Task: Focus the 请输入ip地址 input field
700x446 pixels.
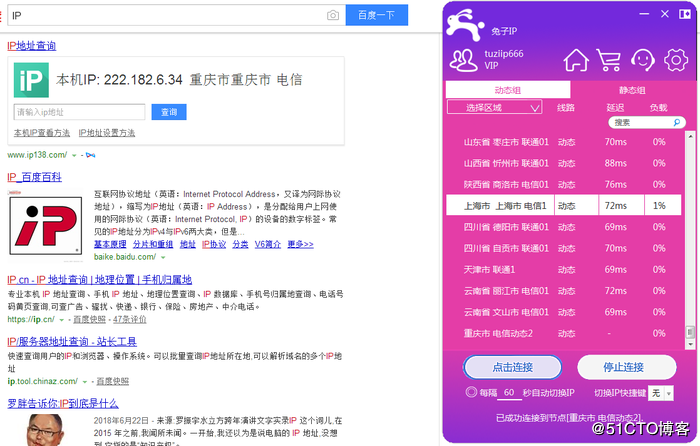Action: [79, 112]
